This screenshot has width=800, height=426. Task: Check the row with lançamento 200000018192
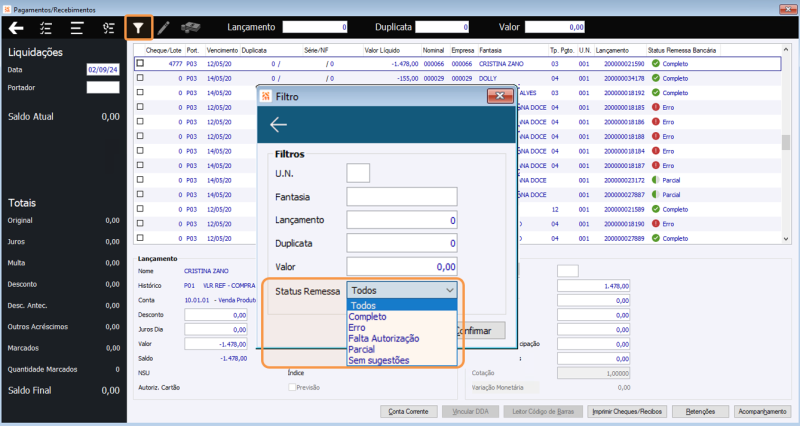click(x=140, y=92)
